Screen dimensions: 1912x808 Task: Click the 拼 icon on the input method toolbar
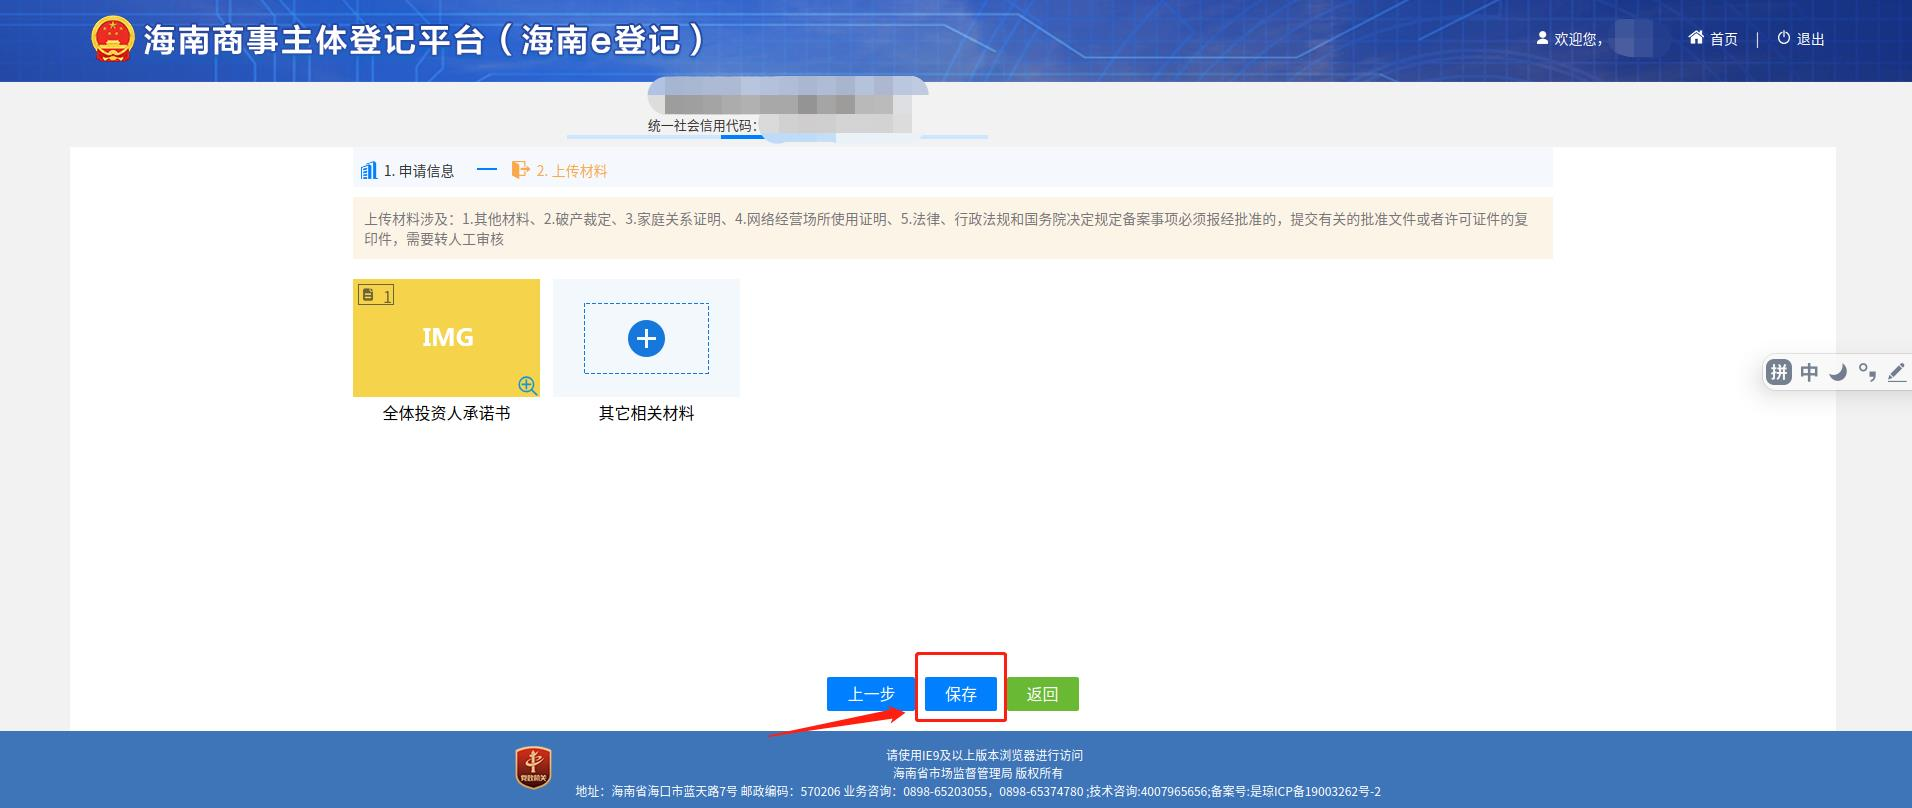coord(1779,373)
